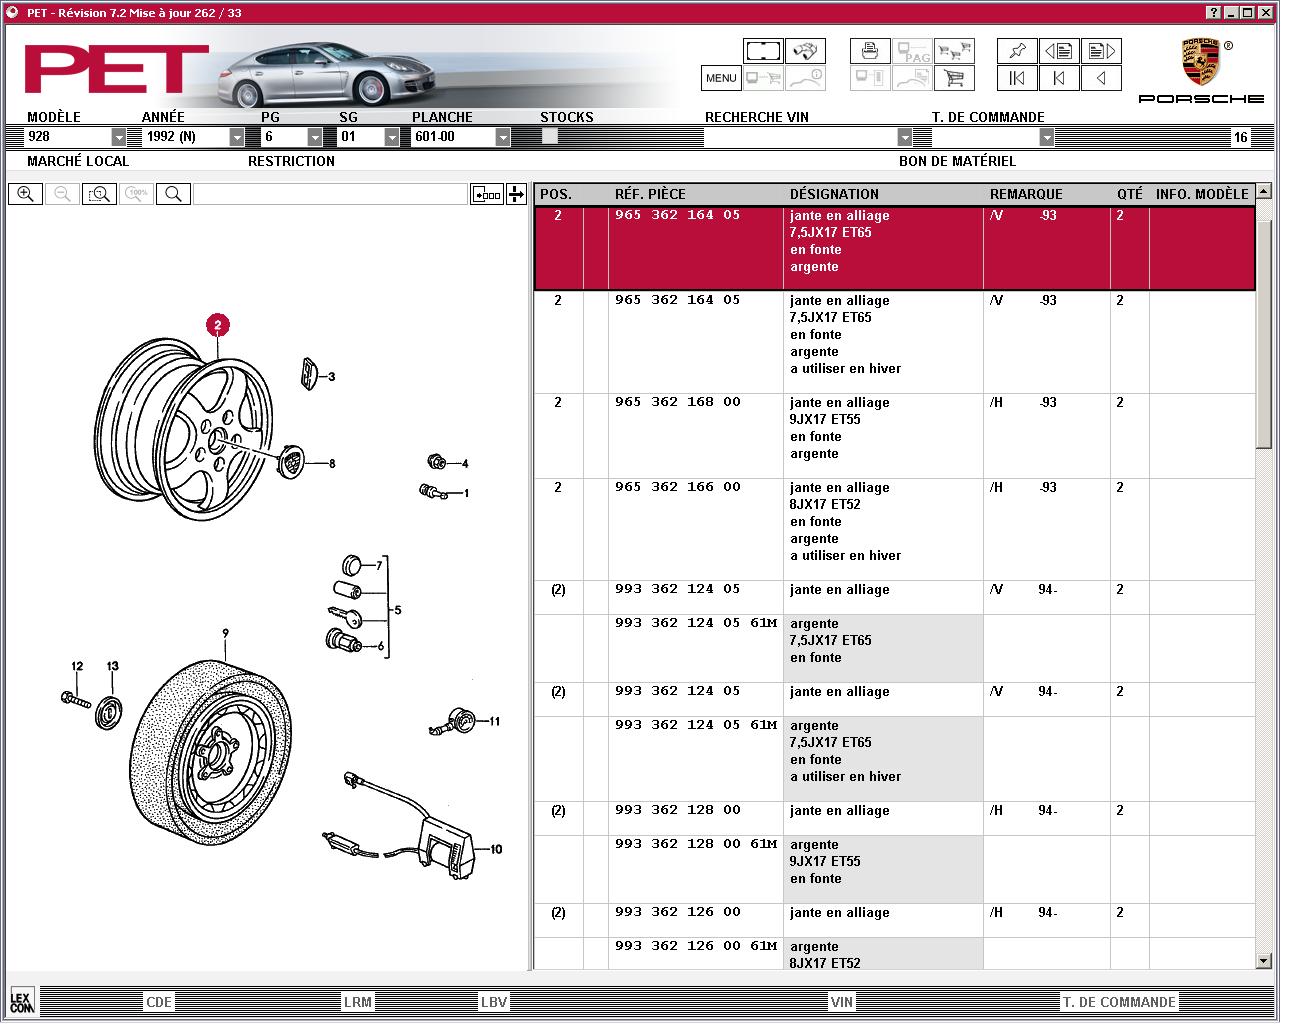1296x1024 pixels.
Task: Click the pushpin icon
Action: 1017,50
